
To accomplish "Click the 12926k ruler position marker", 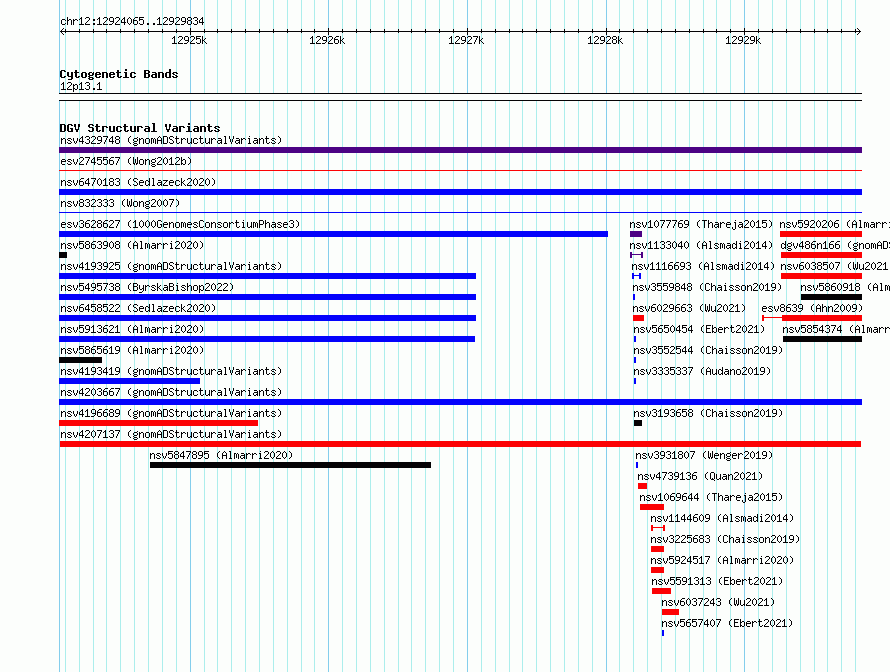I will tap(327, 40).
